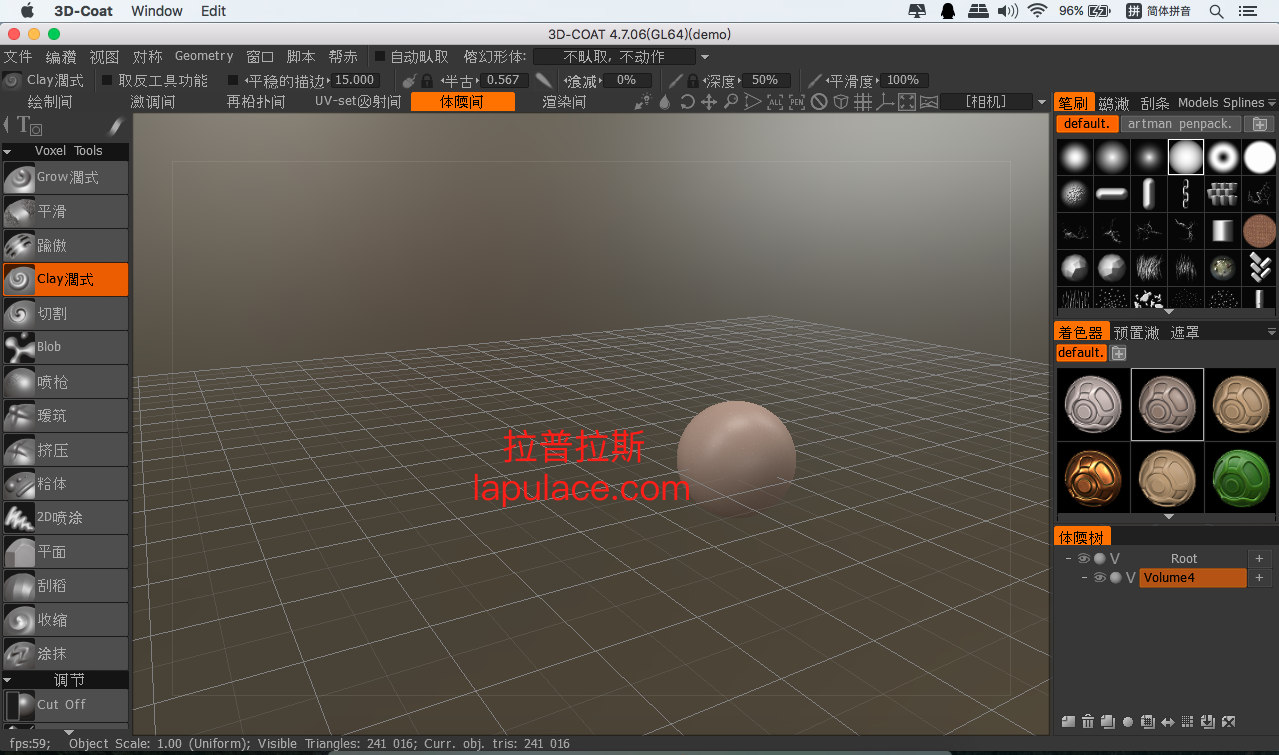Choose the green shader sphere
The width and height of the screenshot is (1279, 755).
pos(1240,478)
